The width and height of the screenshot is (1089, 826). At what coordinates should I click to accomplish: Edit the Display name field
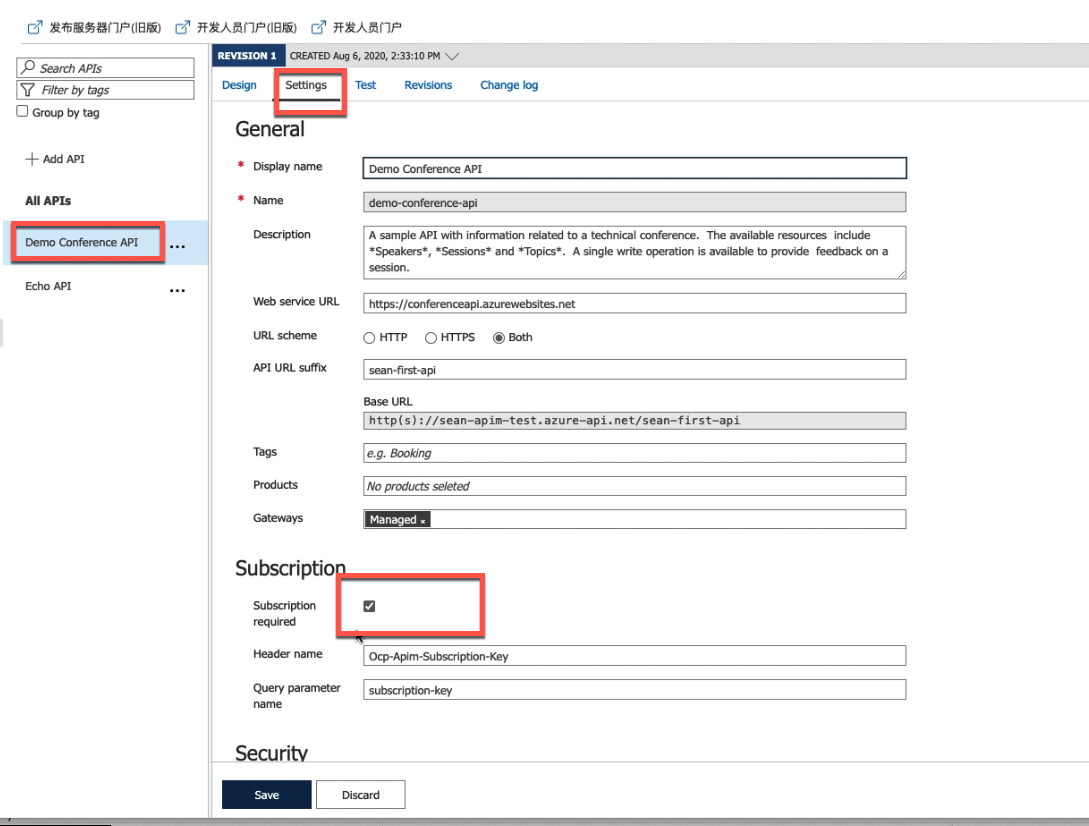[634, 168]
